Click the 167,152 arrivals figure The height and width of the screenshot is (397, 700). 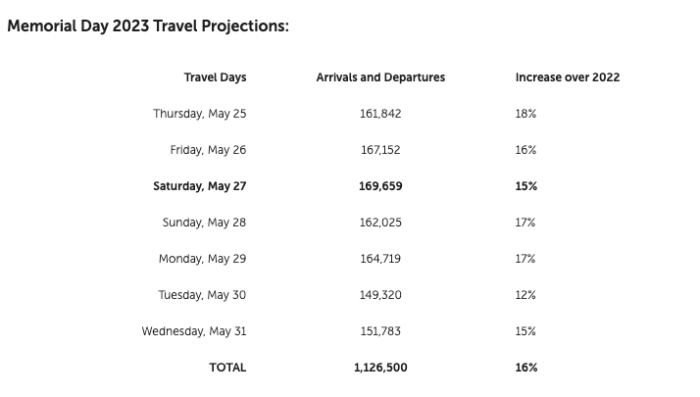(380, 150)
